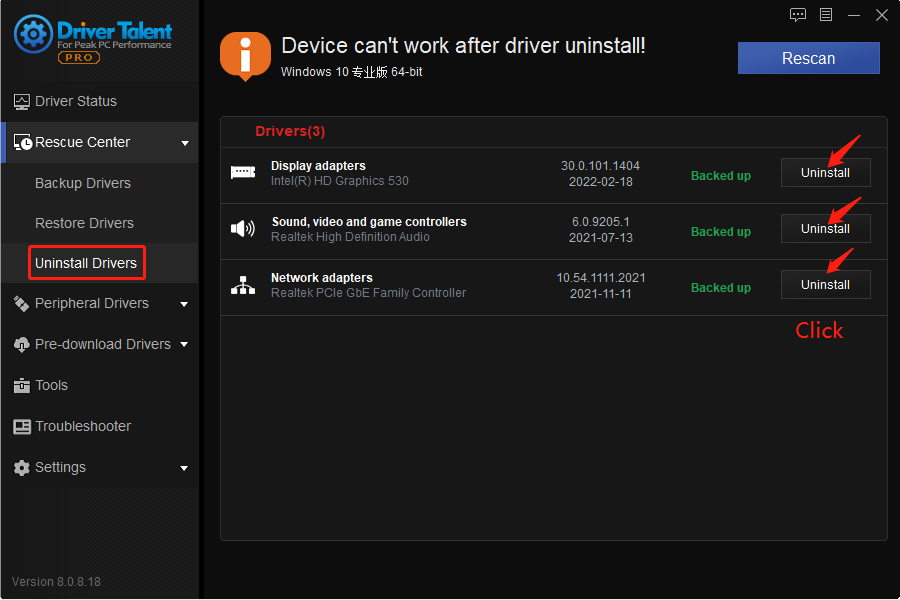This screenshot has width=900, height=600.
Task: Click the PRO badge under logo
Action: (79, 57)
